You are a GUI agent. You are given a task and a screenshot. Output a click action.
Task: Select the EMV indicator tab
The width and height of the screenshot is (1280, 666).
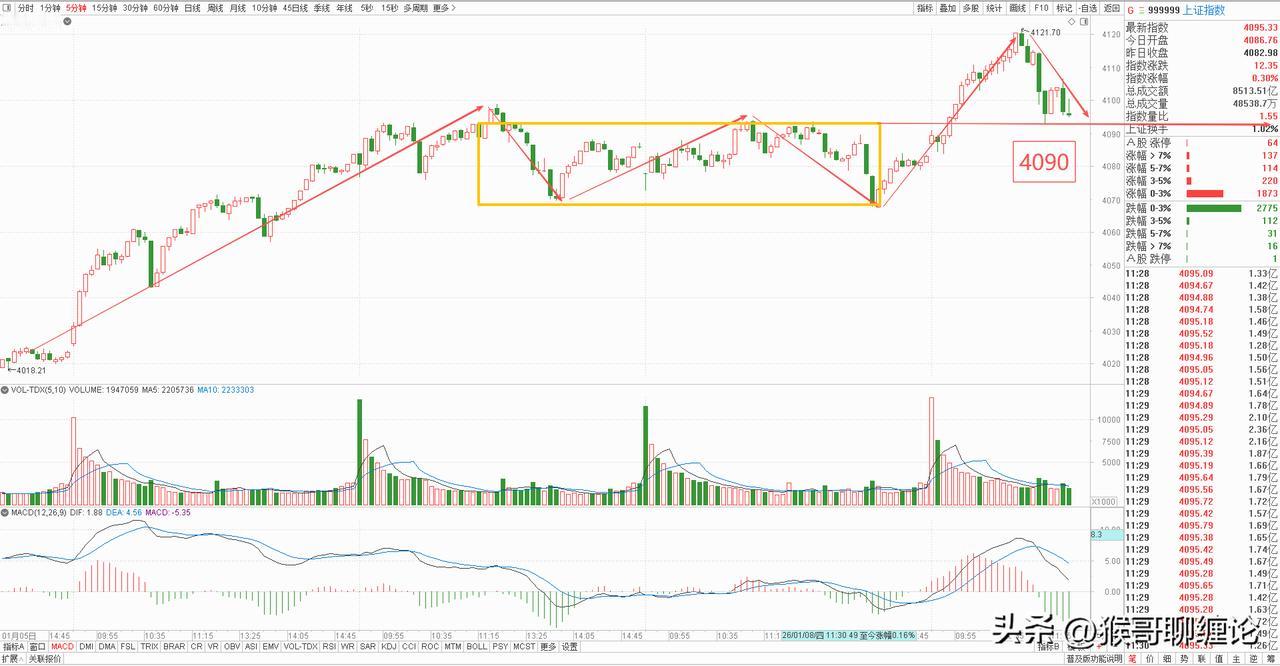pyautogui.click(x=271, y=647)
